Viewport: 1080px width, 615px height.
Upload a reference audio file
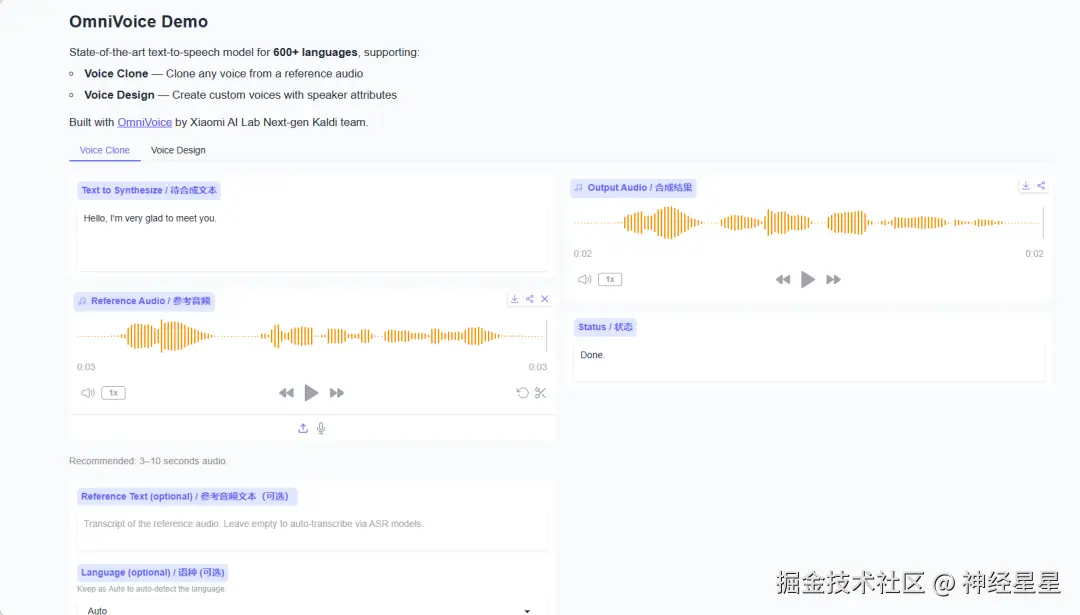pyautogui.click(x=303, y=428)
